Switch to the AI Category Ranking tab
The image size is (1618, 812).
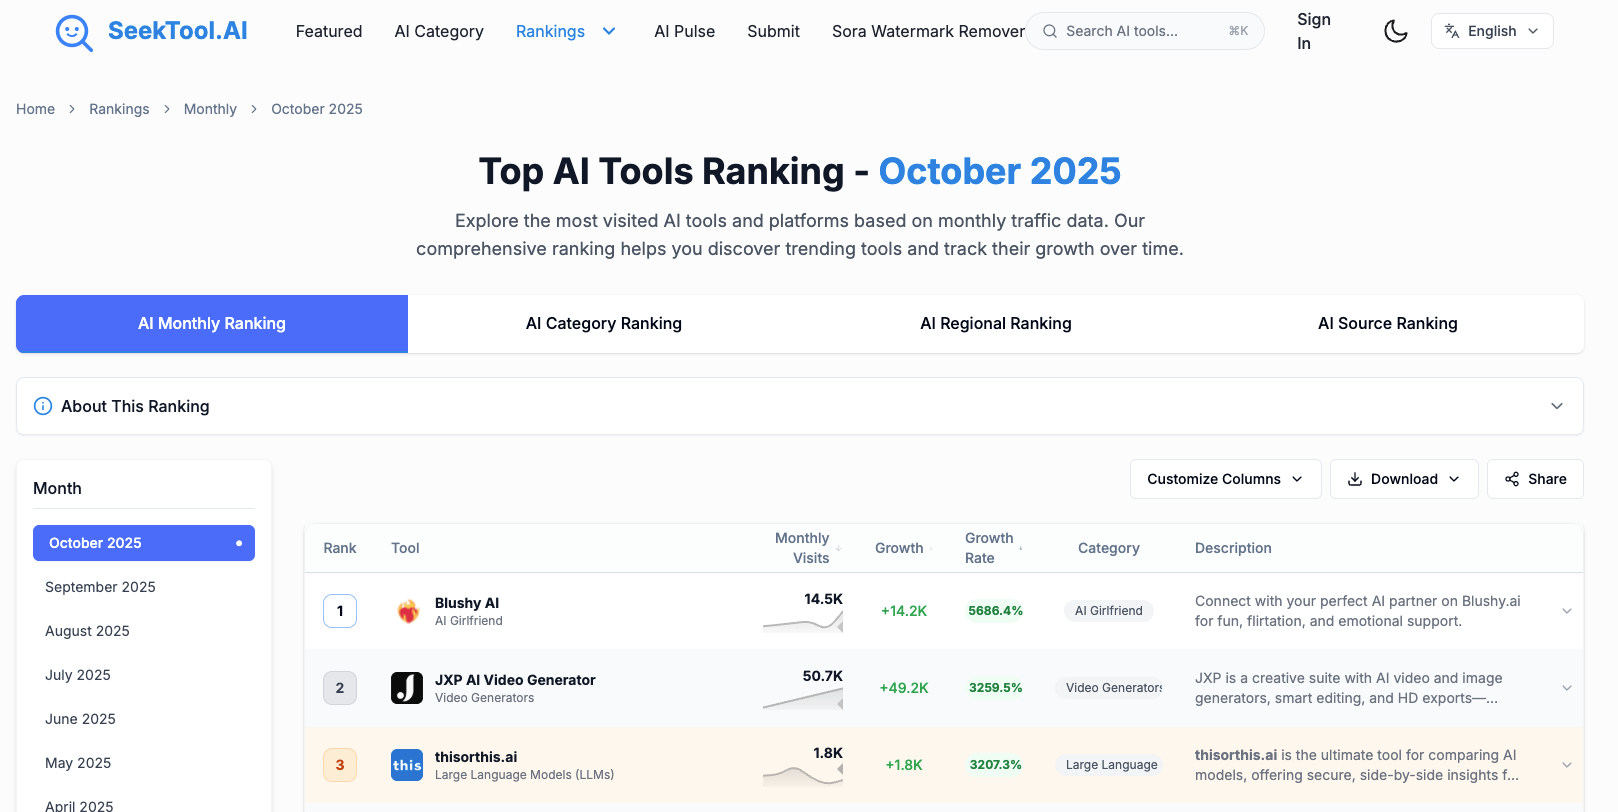click(x=604, y=324)
